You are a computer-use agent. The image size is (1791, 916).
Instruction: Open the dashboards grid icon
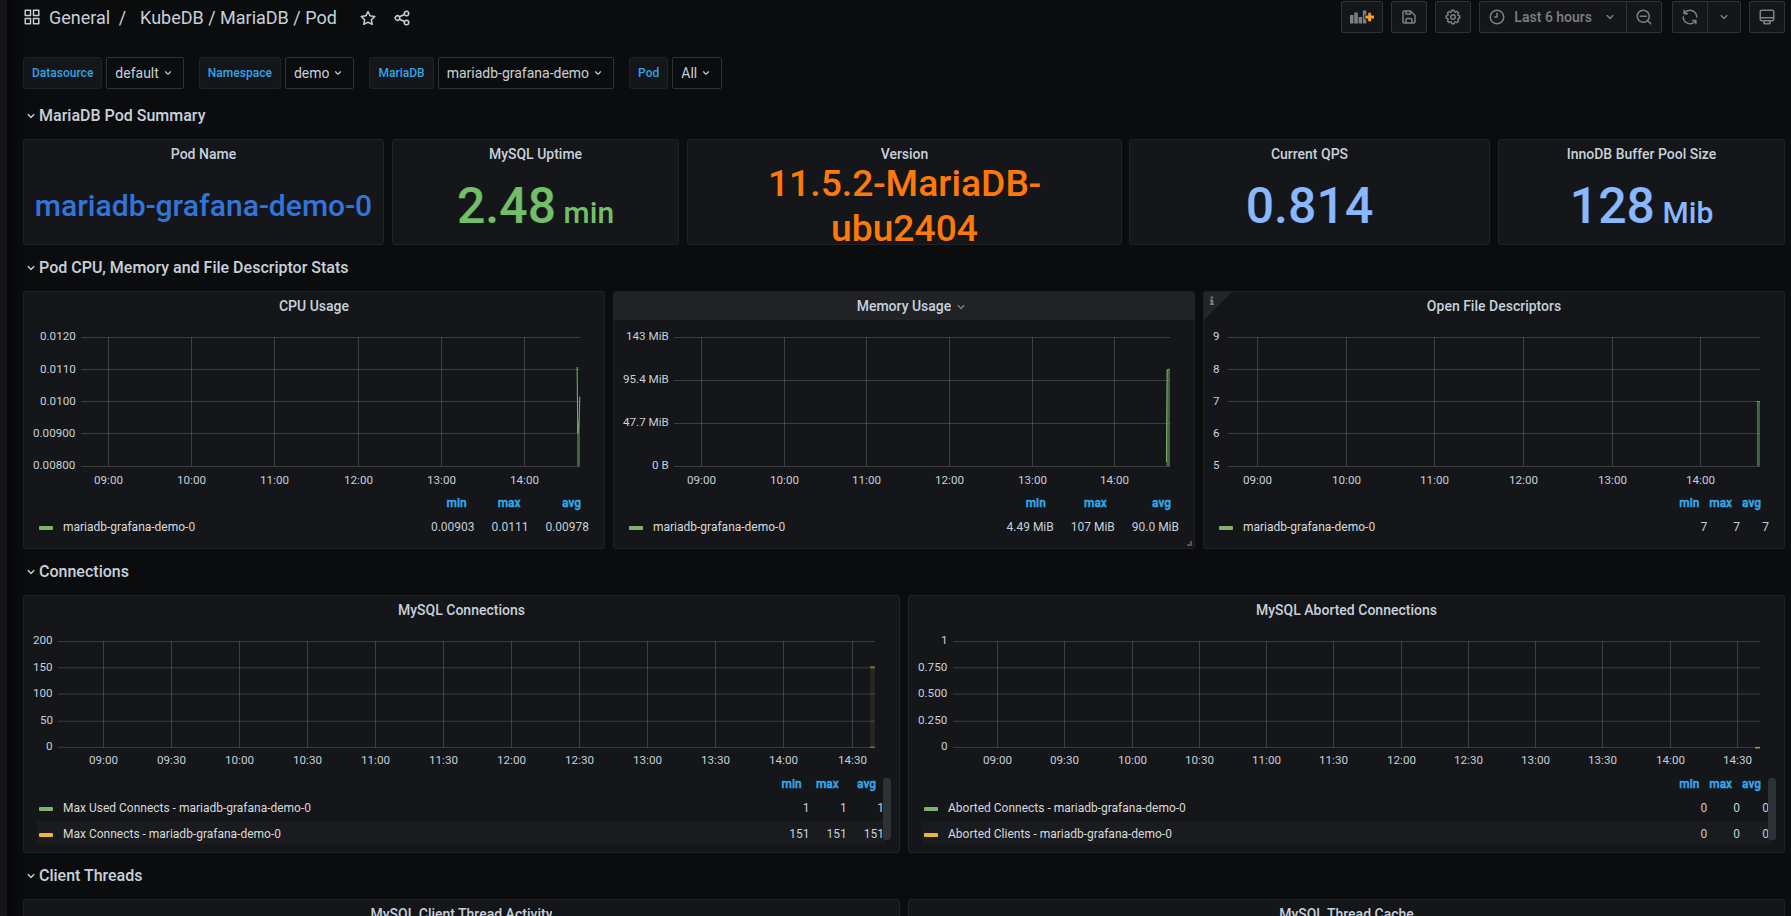point(32,17)
